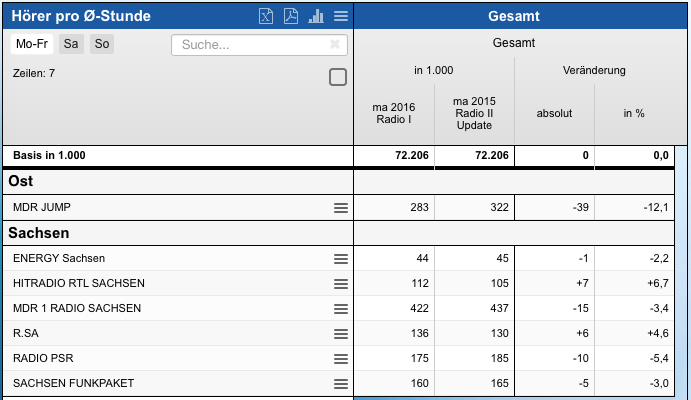Viewport: 691px width, 400px height.
Task: Export table as PDF document
Action: pos(291,16)
